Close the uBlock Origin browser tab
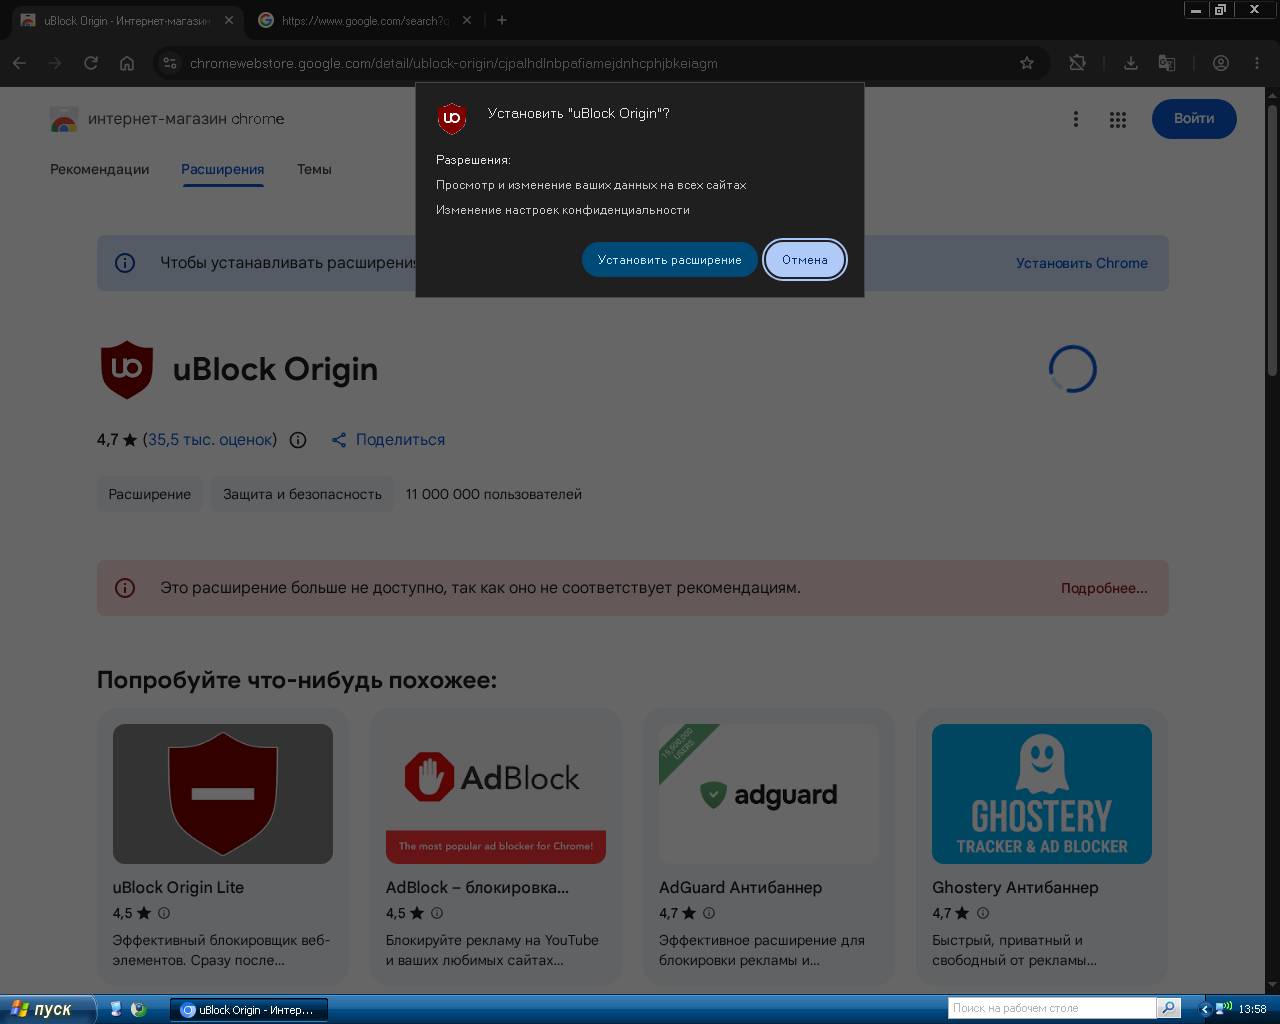 [229, 20]
